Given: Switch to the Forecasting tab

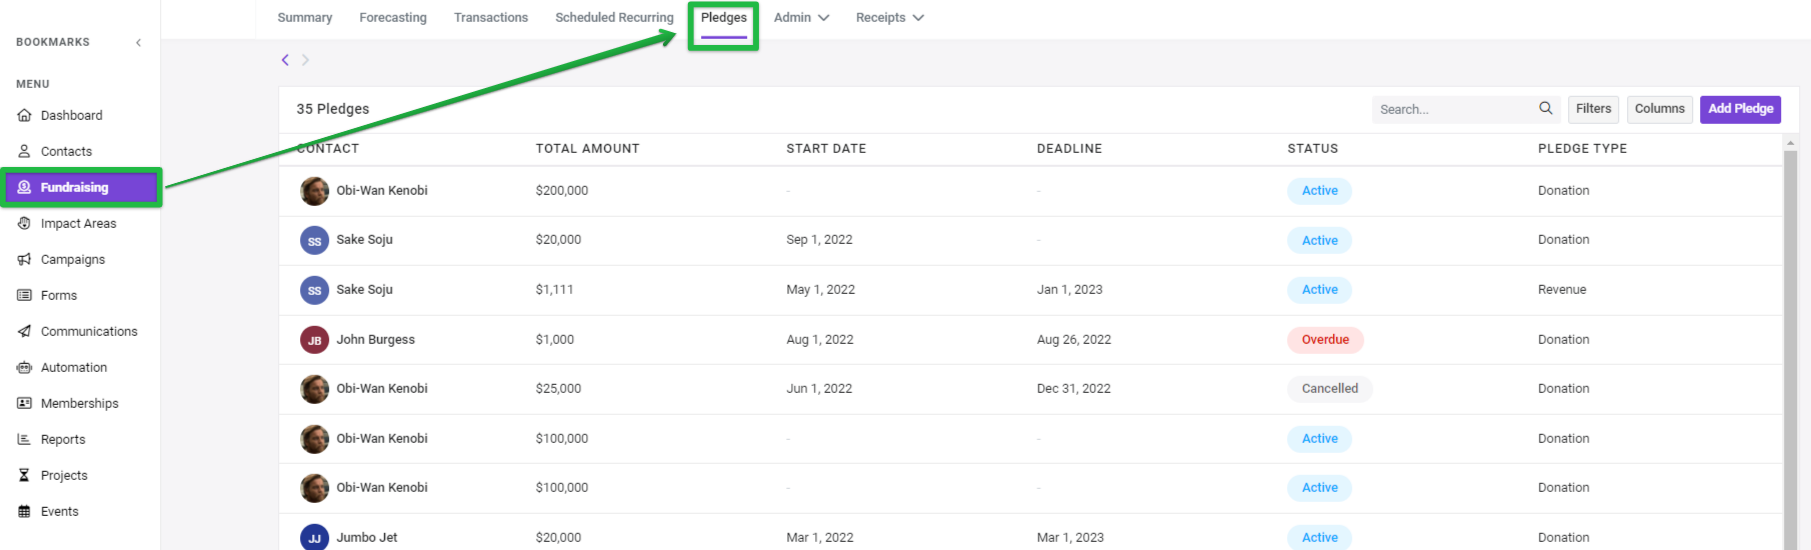Looking at the screenshot, I should (x=393, y=17).
